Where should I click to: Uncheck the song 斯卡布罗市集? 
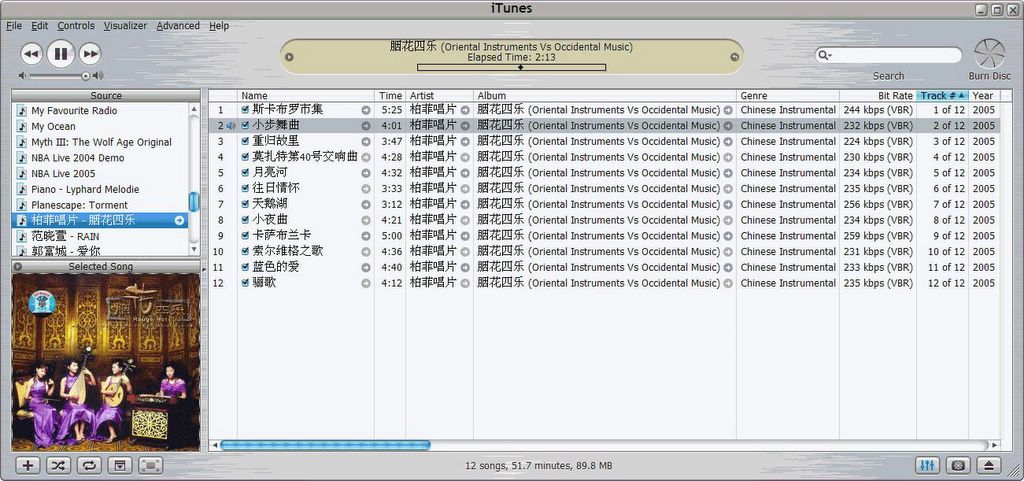point(245,110)
